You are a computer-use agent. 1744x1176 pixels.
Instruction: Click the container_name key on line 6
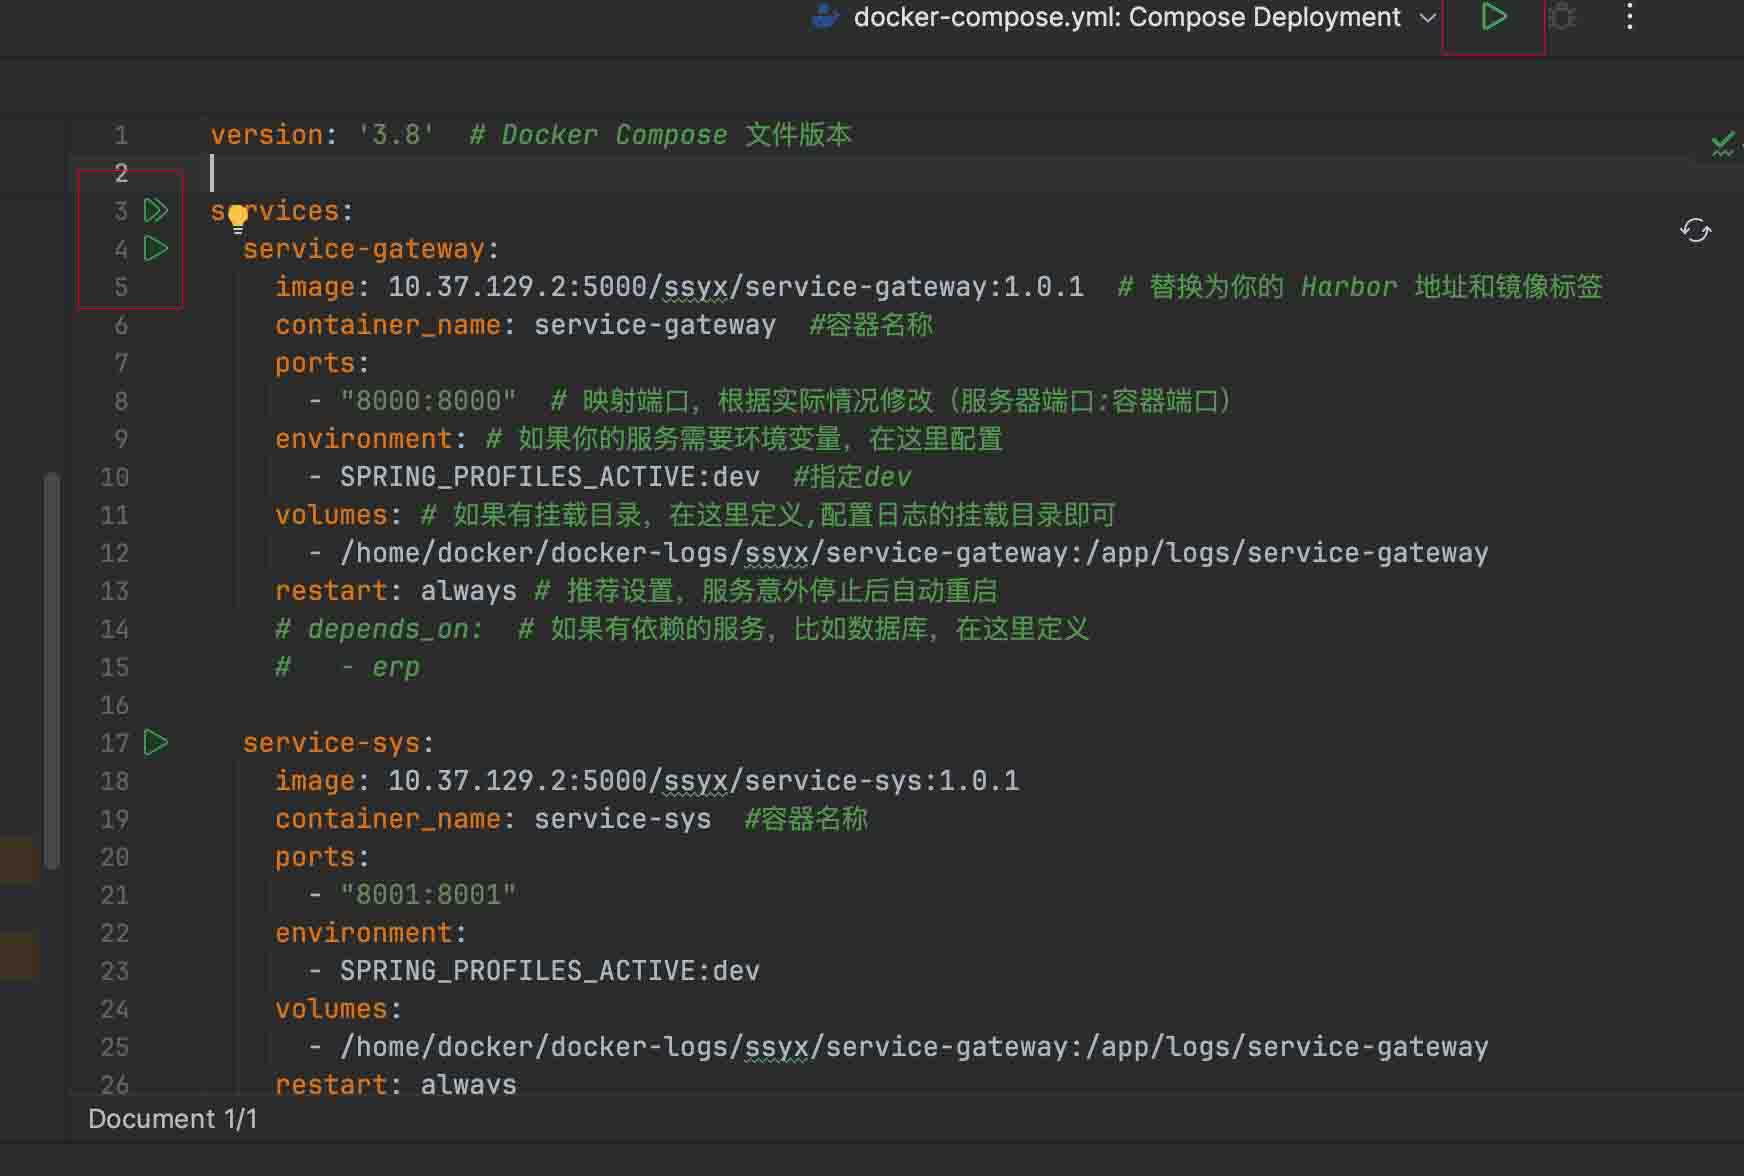click(x=388, y=325)
